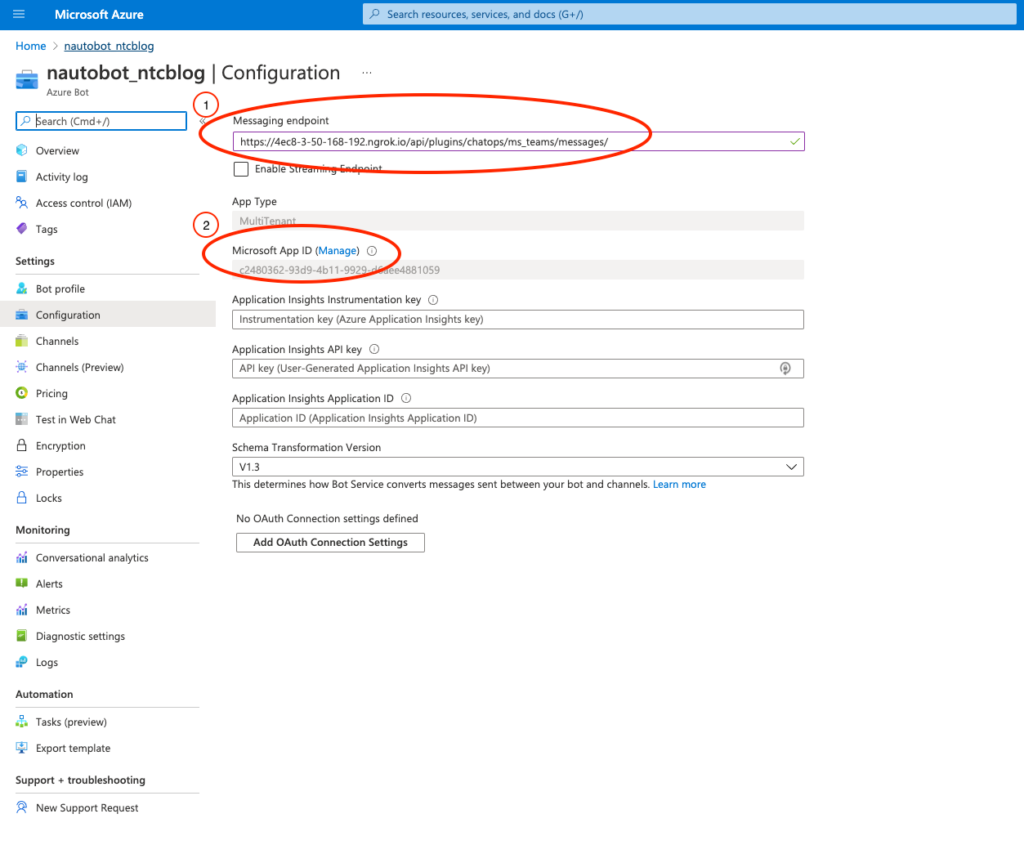Enable the Streaming Endpoint checkbox
Viewport: 1024px width, 854px height.
coord(241,169)
